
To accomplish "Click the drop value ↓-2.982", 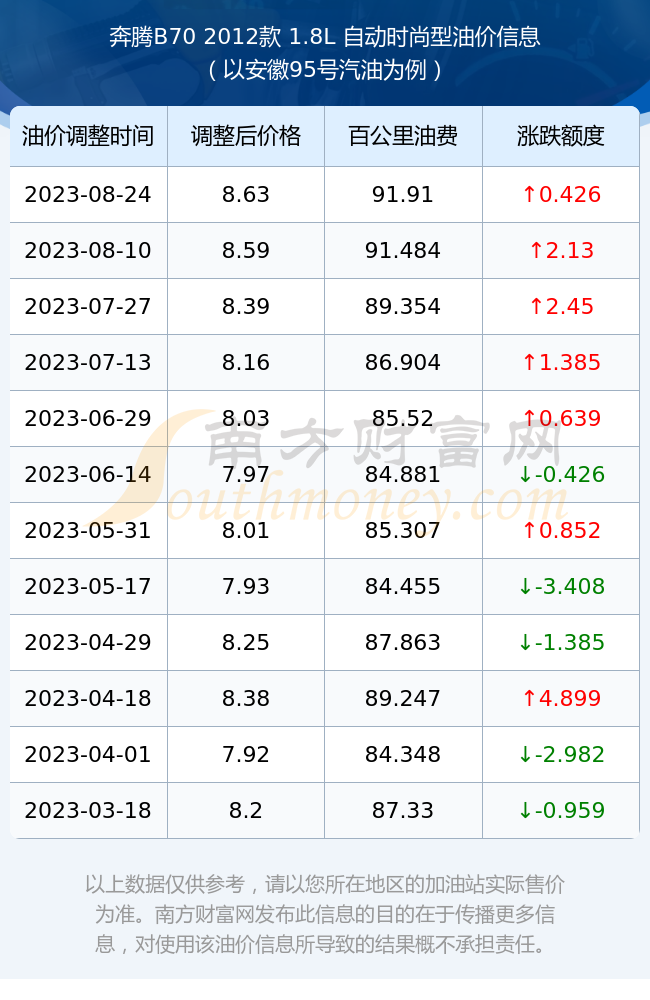I will pos(561,754).
